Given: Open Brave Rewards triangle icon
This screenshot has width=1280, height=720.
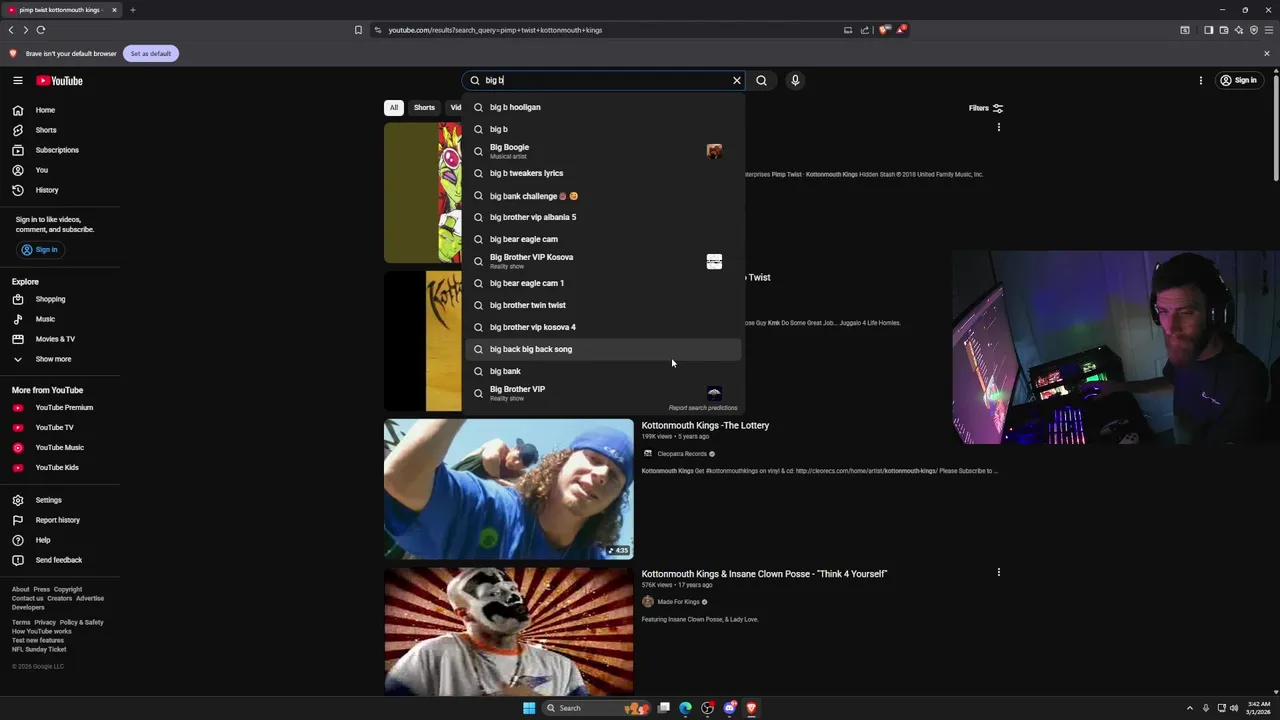Looking at the screenshot, I should (901, 30).
